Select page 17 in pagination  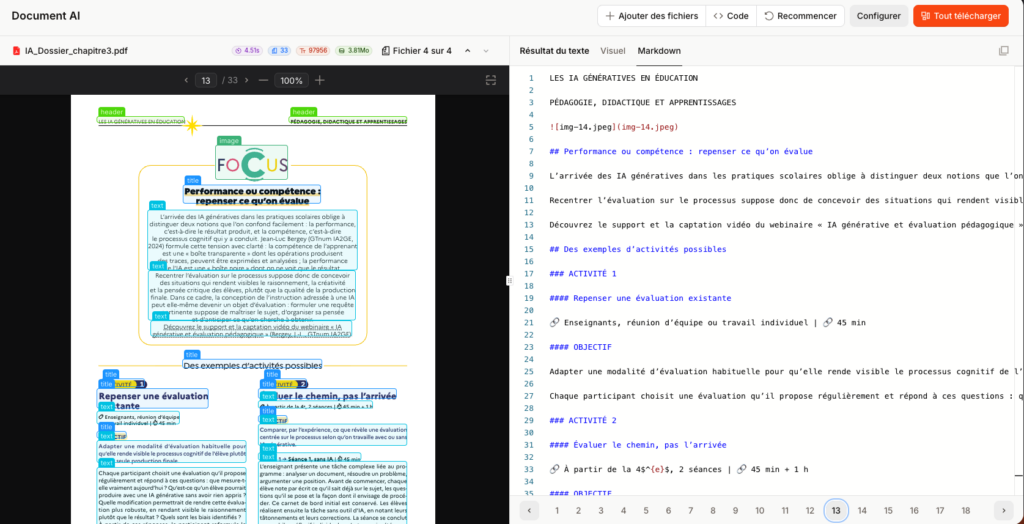click(940, 510)
